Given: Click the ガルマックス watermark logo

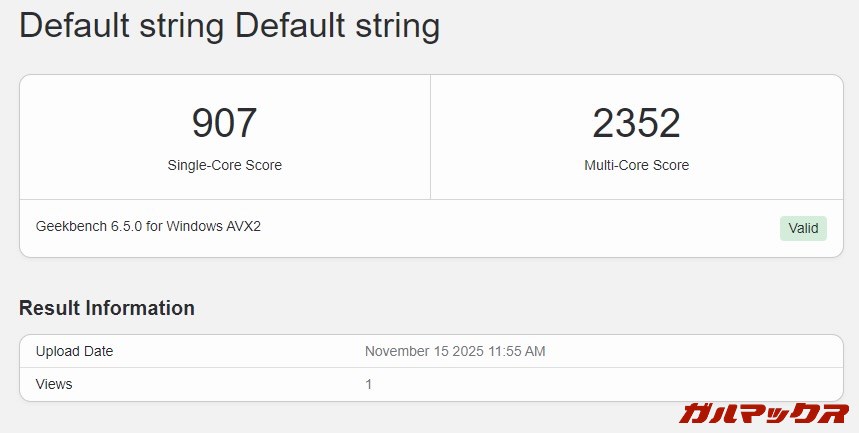Looking at the screenshot, I should click(763, 412).
